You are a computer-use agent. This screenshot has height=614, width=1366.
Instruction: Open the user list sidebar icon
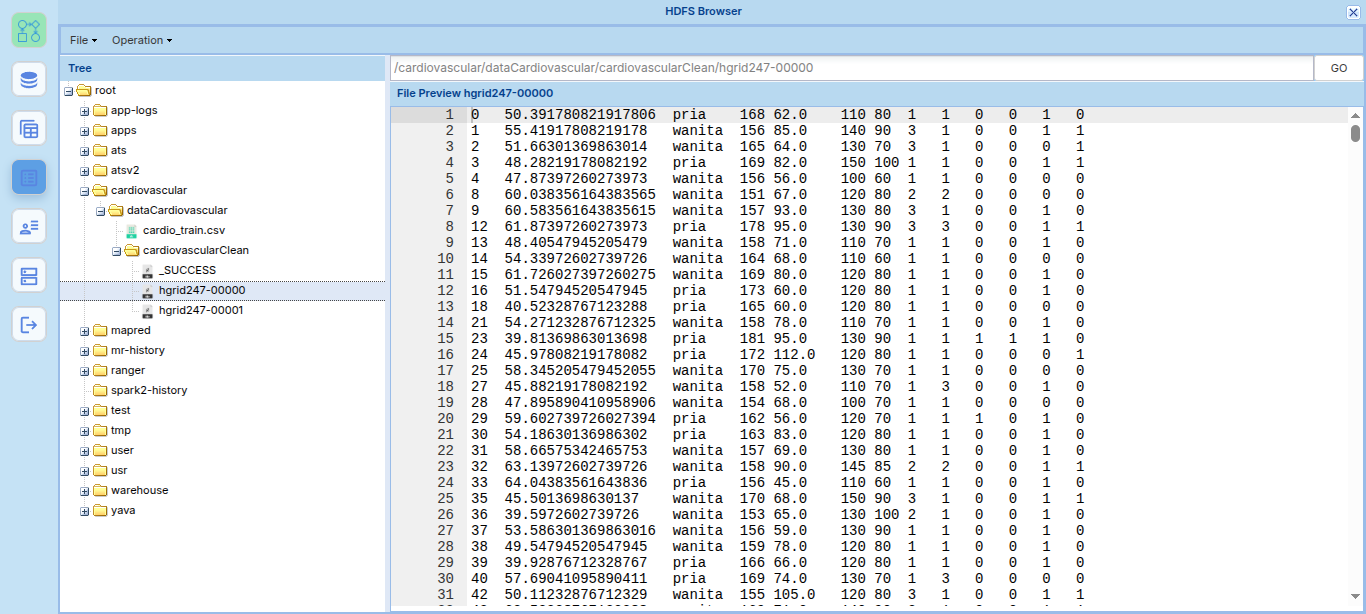click(29, 226)
